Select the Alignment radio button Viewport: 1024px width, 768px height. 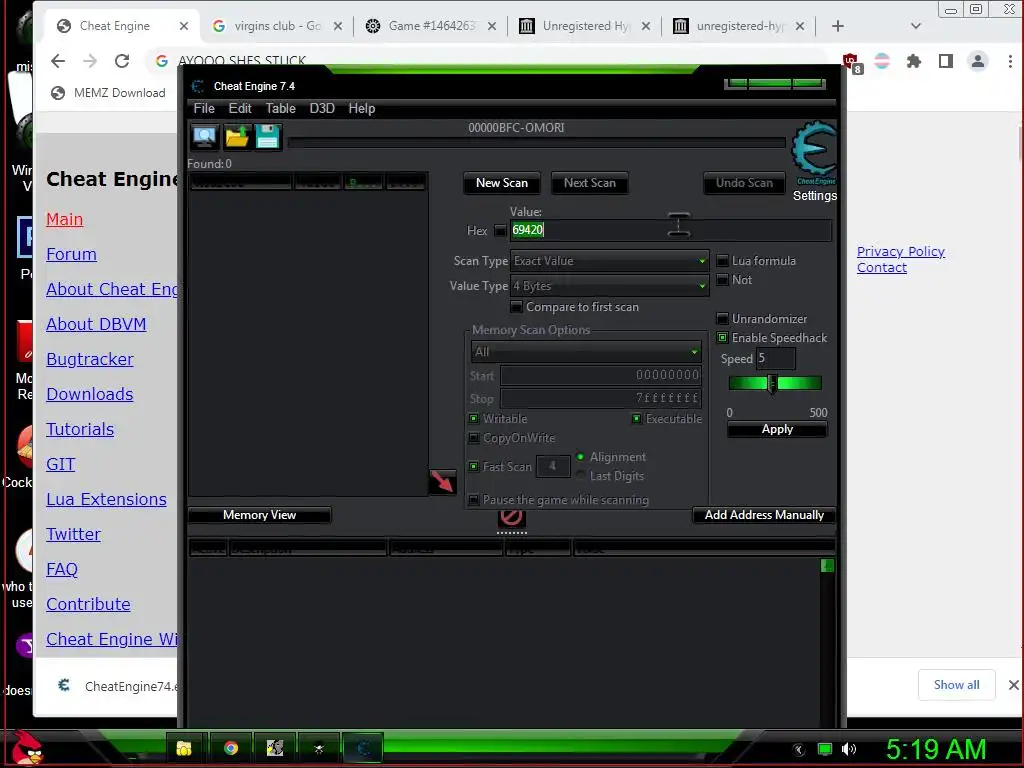(x=581, y=456)
